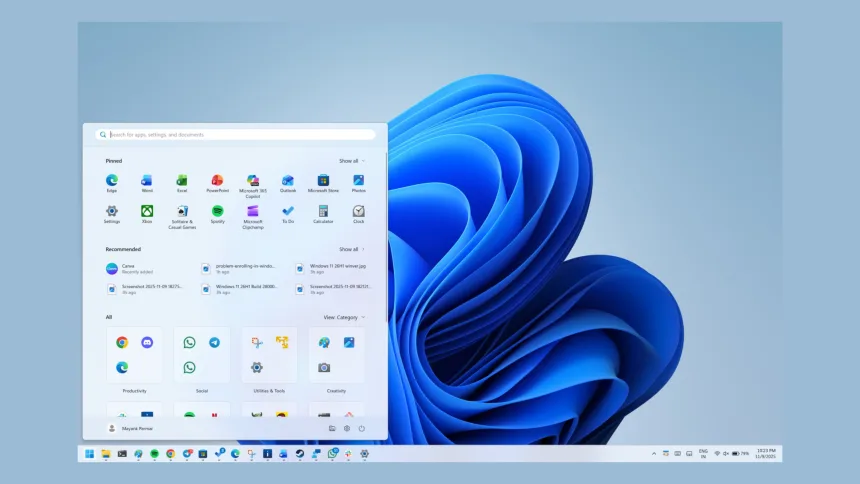860x484 pixels.
Task: Open the pinned Settings app
Action: [x=112, y=214]
